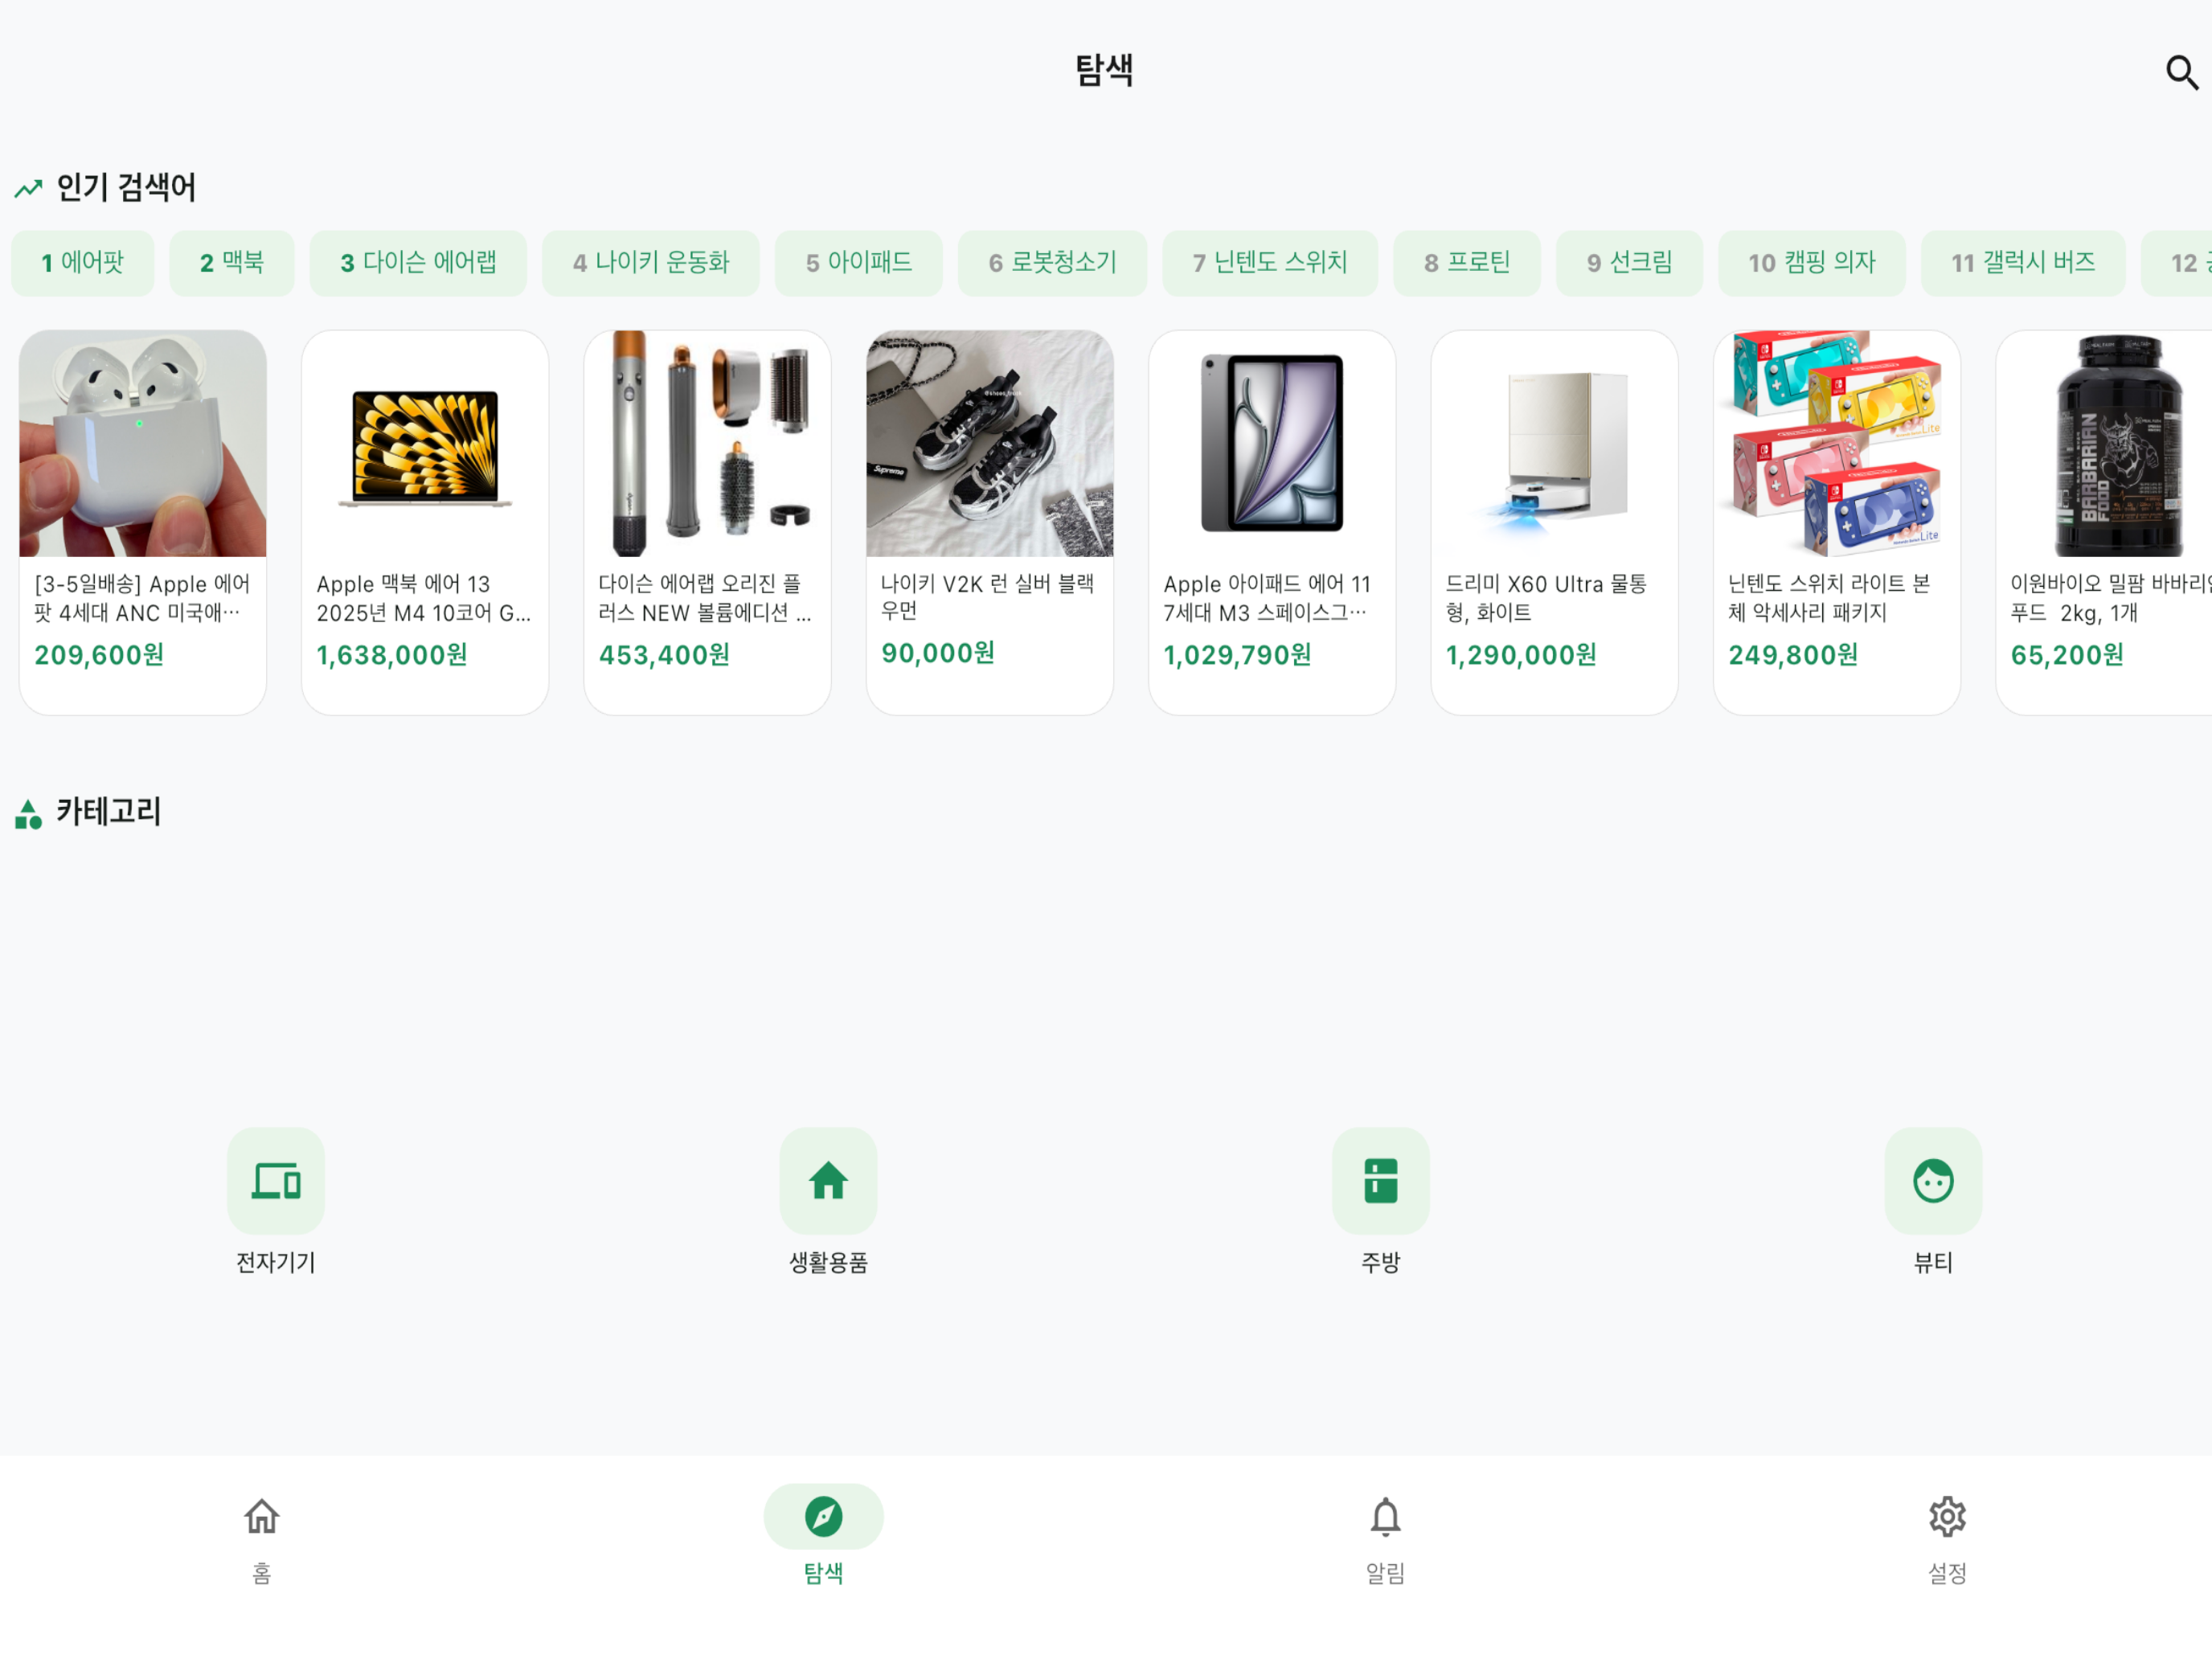This screenshot has height=1659, width=2212.
Task: Open the protein powder jar image
Action: [x=2104, y=443]
